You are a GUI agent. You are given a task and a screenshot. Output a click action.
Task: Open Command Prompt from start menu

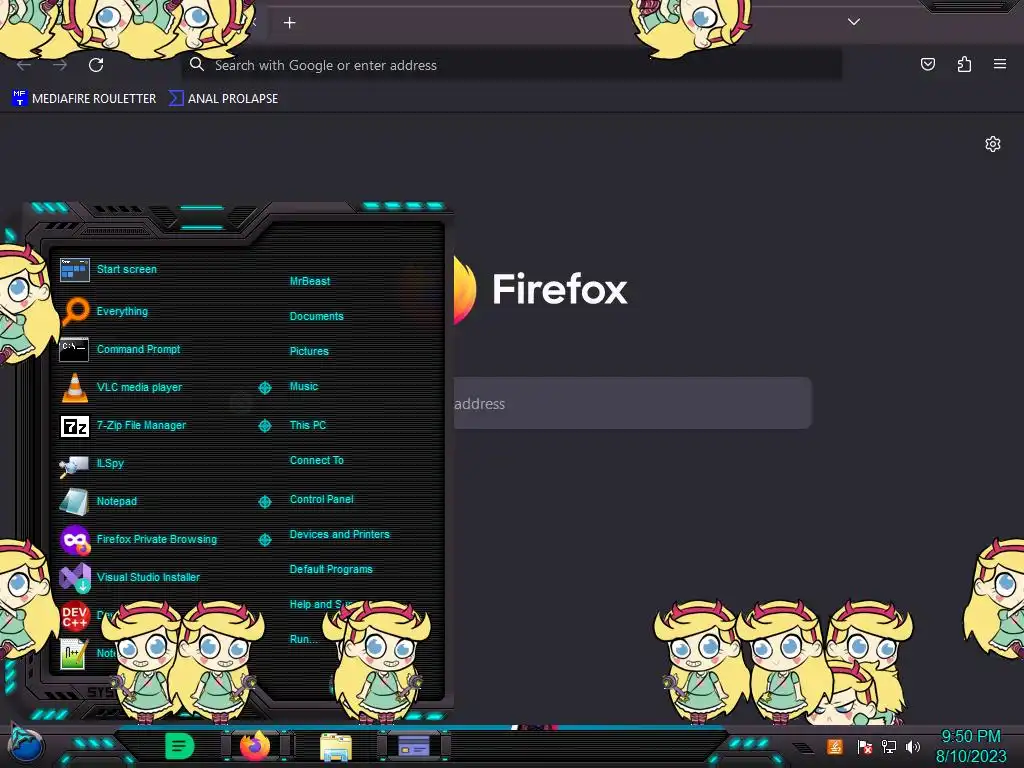[x=74, y=349]
